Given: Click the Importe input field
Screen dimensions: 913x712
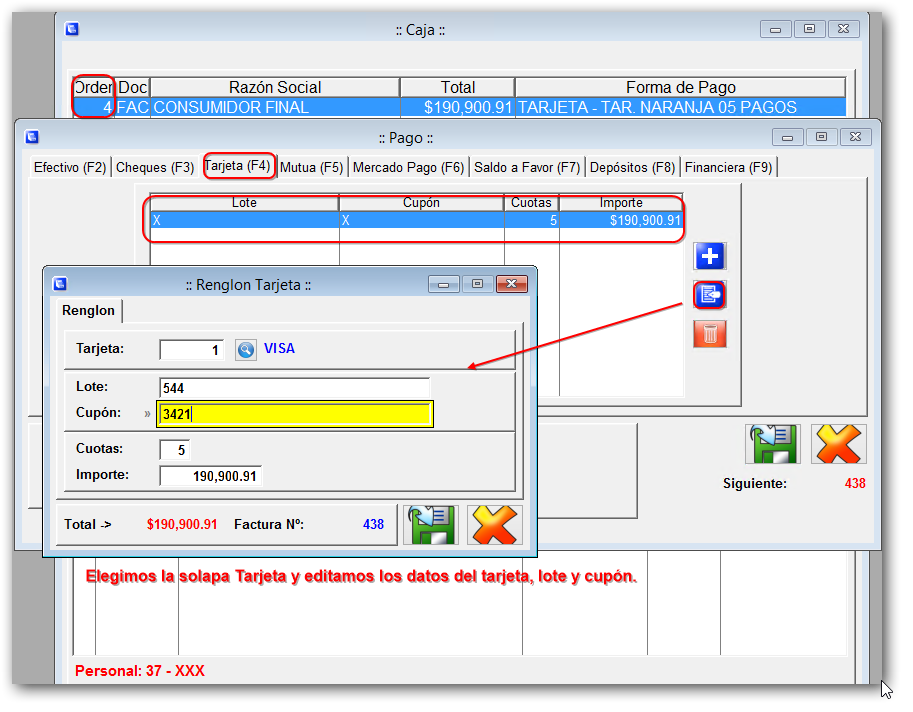Looking at the screenshot, I should tap(211, 476).
